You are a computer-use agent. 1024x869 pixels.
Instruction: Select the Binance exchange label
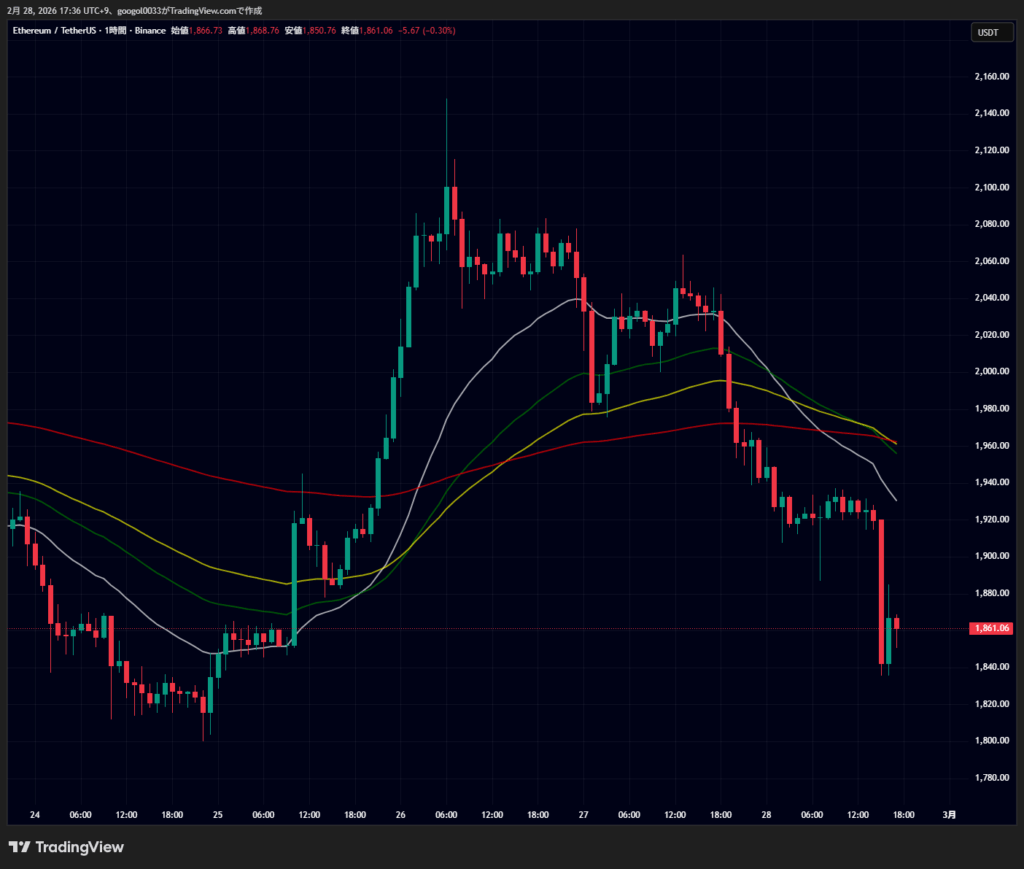click(148, 30)
